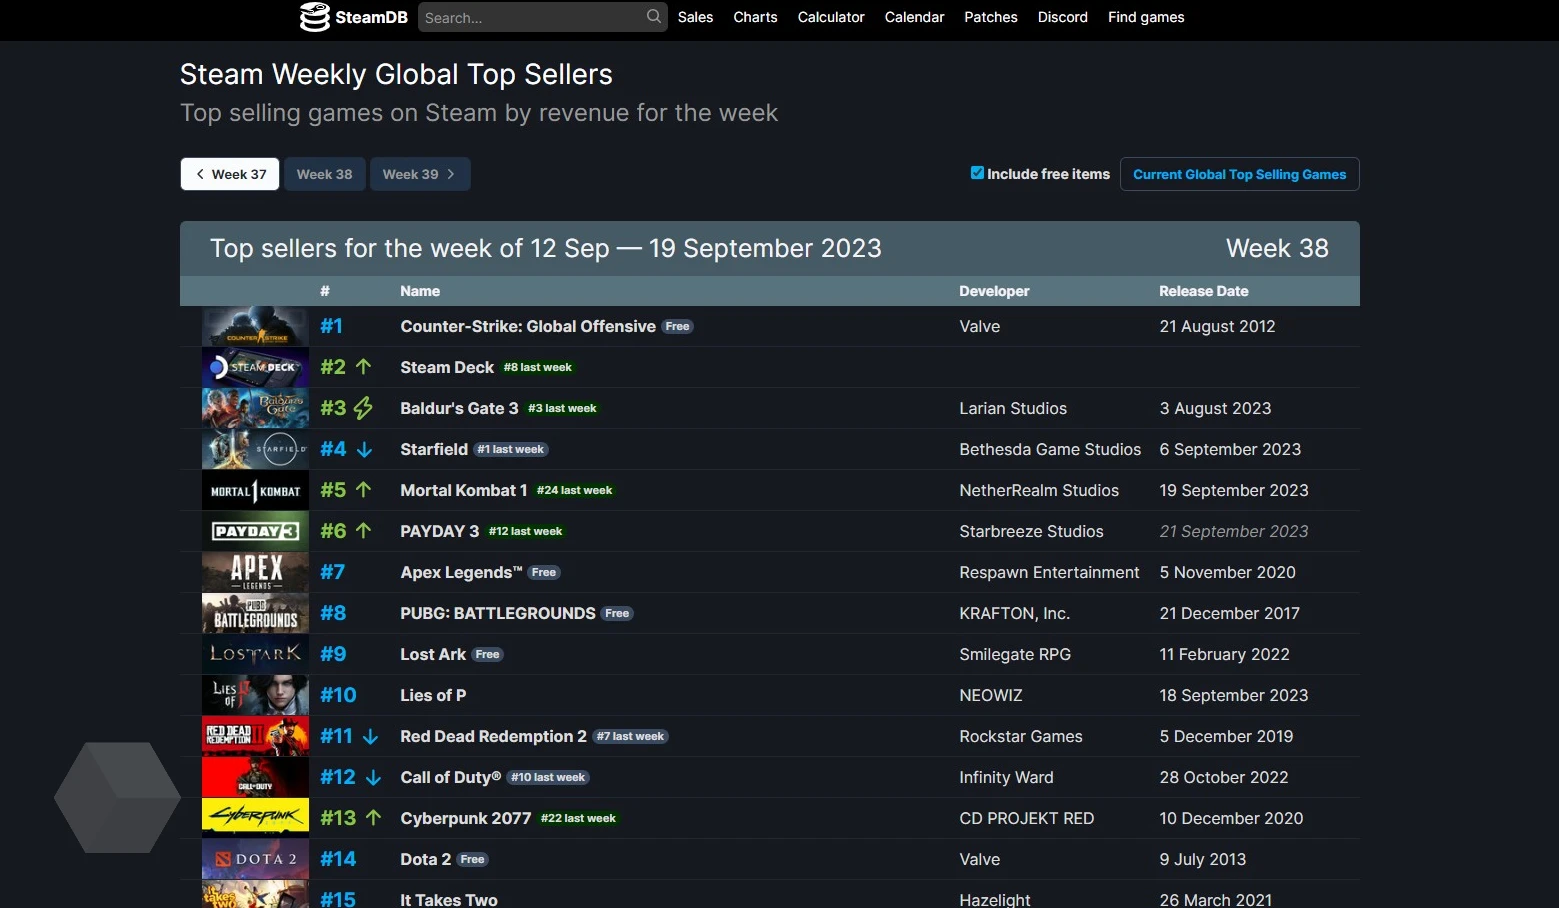Viewport: 1559px width, 908px height.
Task: Open Call of Duty name link
Action: point(450,777)
